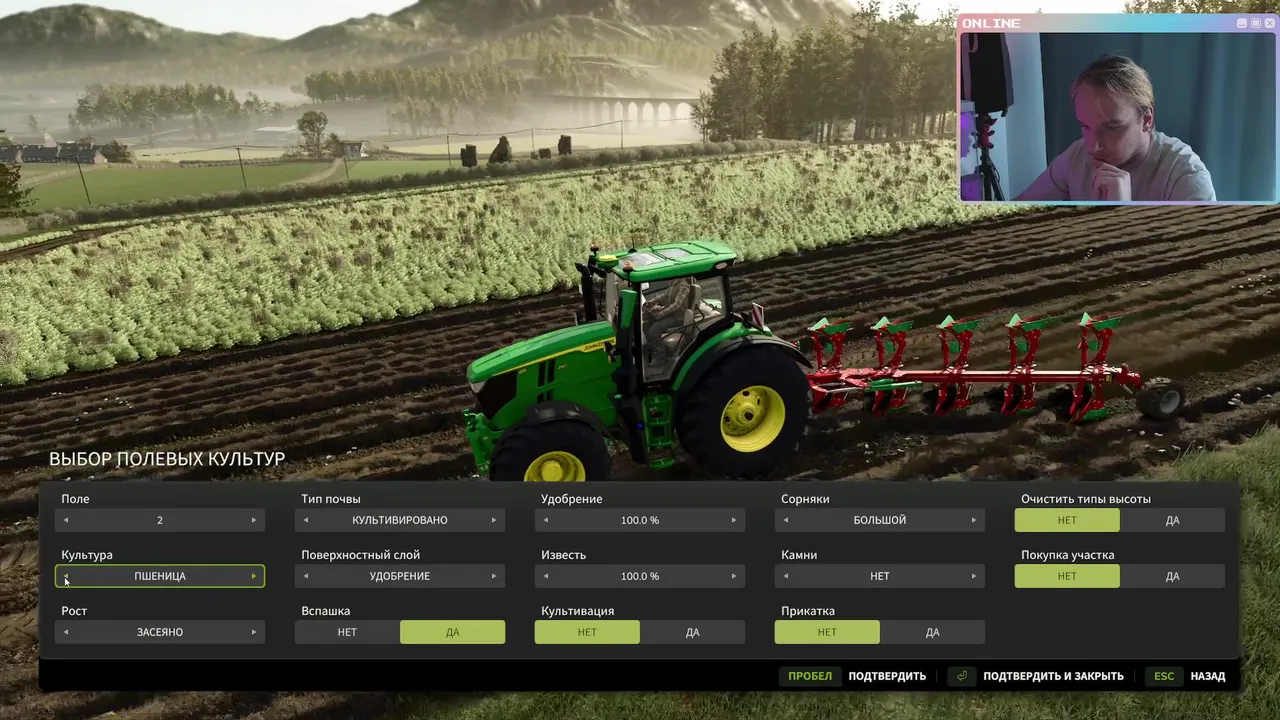Increase Удобрение percentage with right arrow
1280x720 pixels.
point(734,520)
